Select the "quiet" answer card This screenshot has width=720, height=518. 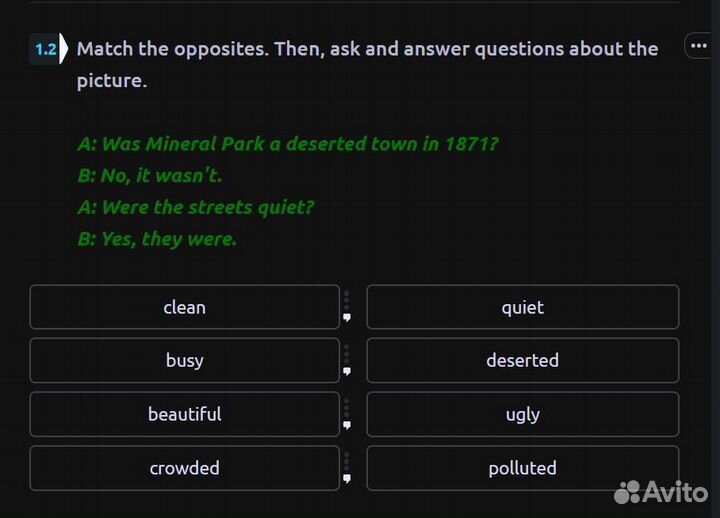522,307
